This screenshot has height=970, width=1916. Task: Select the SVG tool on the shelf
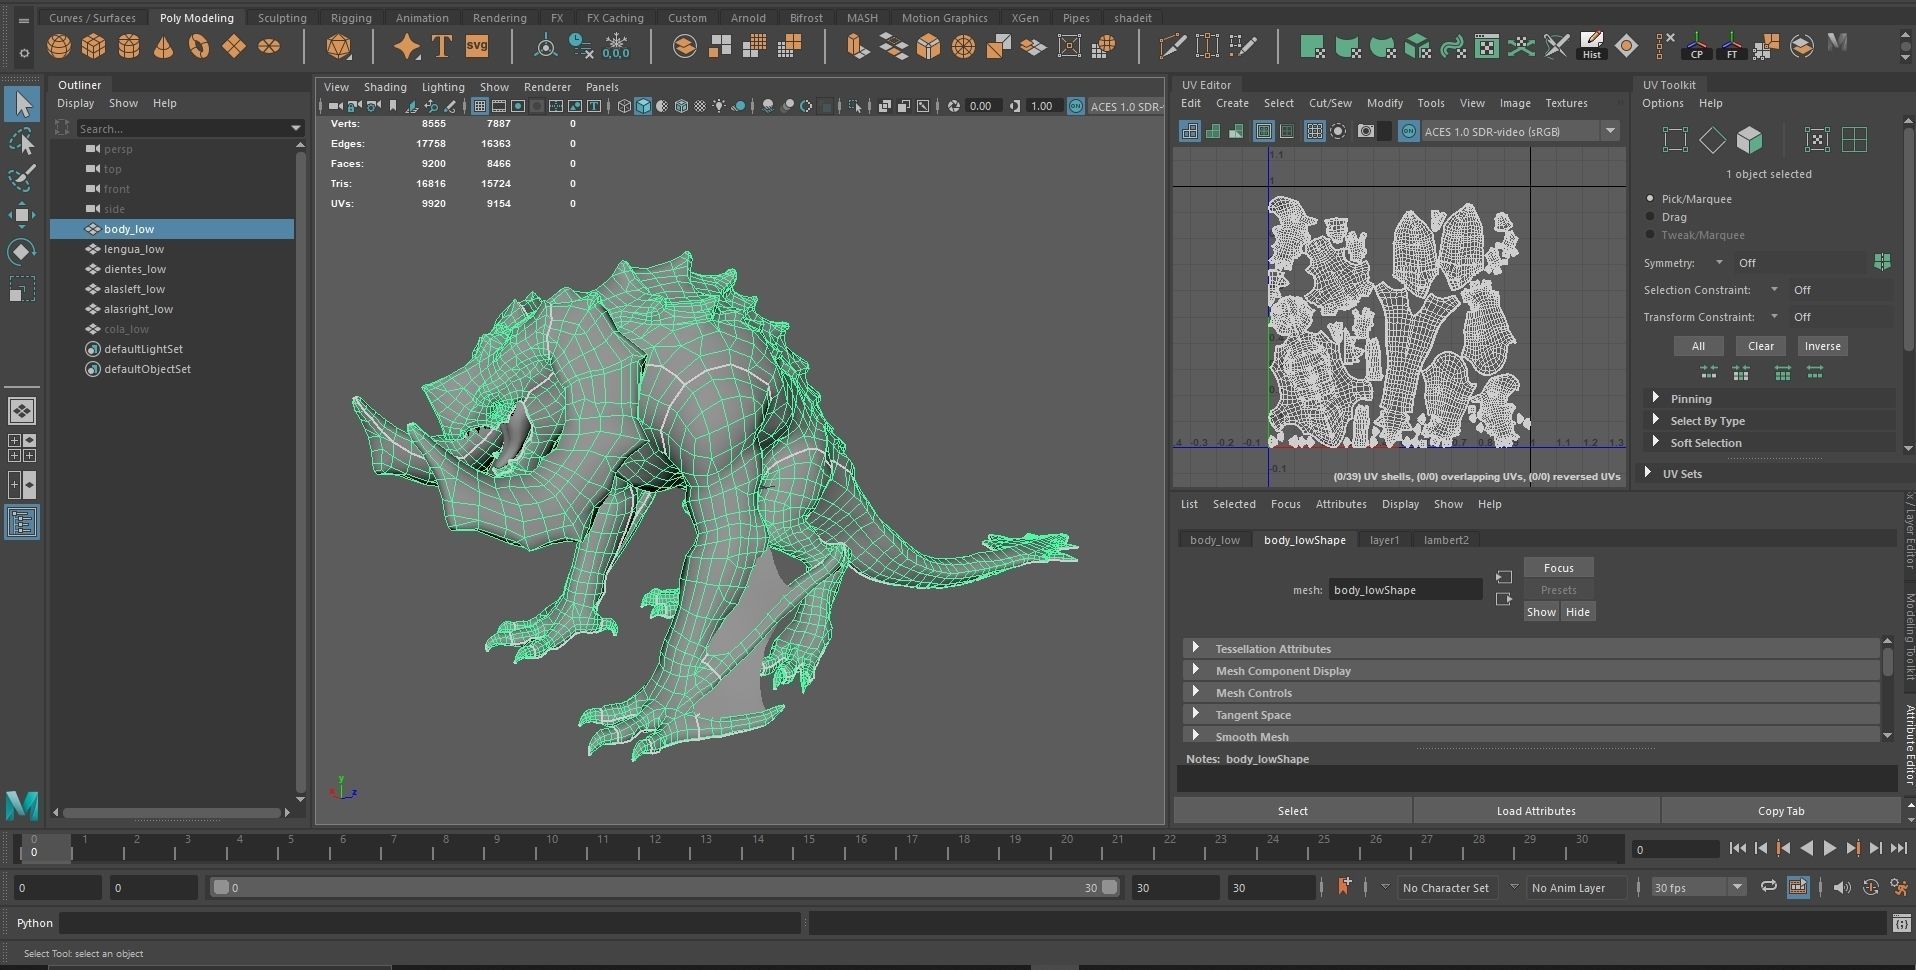(477, 47)
